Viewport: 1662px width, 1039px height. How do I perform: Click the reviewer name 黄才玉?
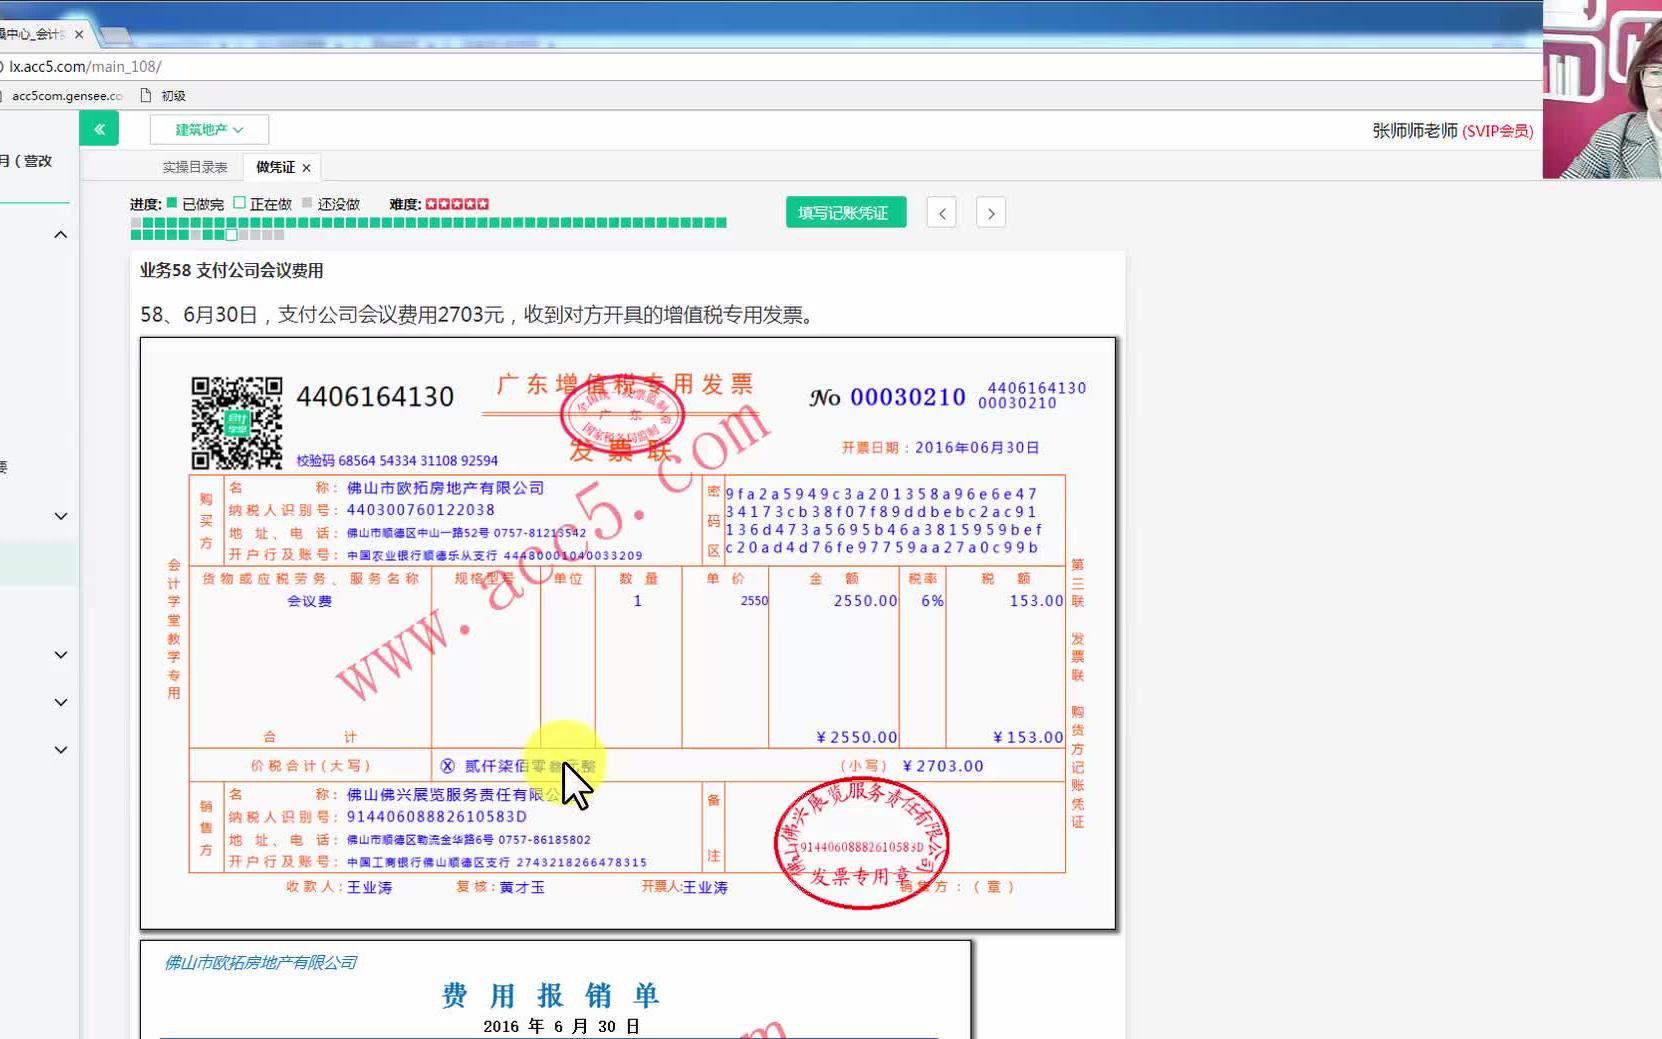[522, 887]
